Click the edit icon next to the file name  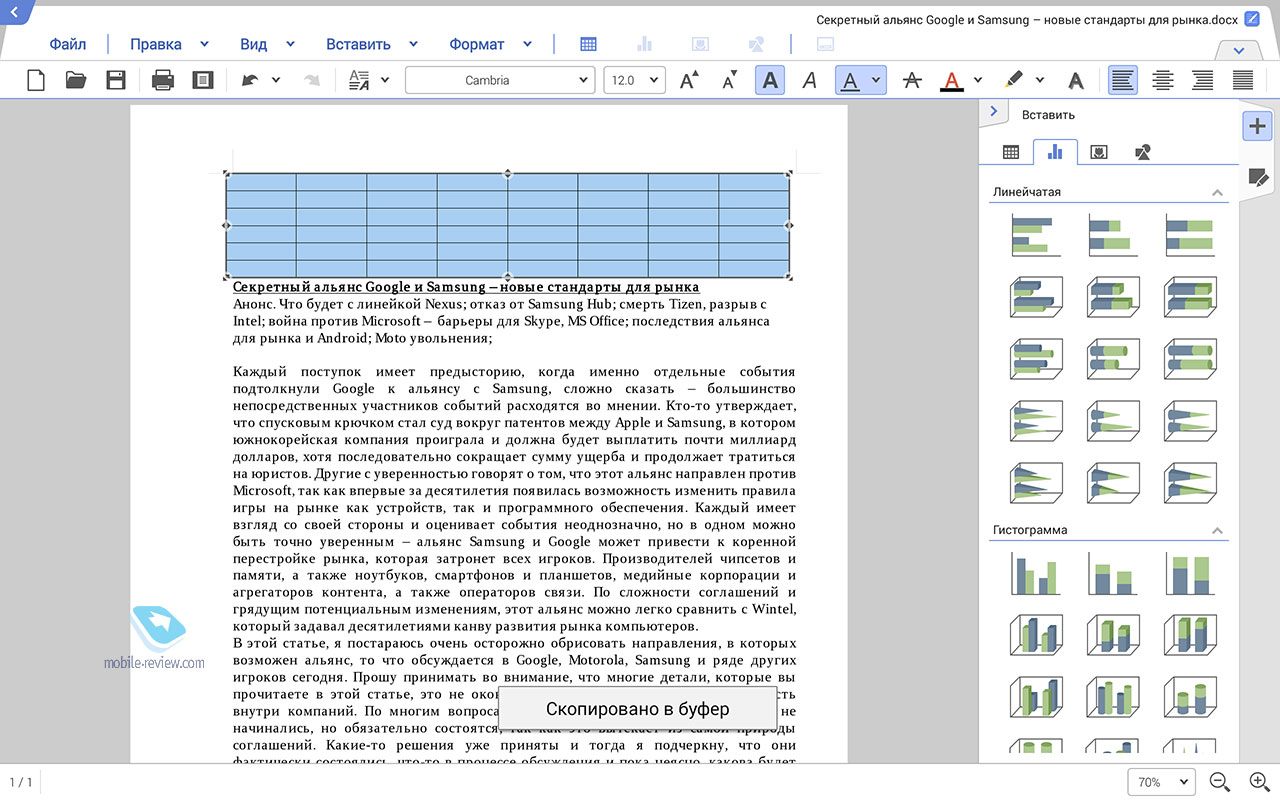1252,19
